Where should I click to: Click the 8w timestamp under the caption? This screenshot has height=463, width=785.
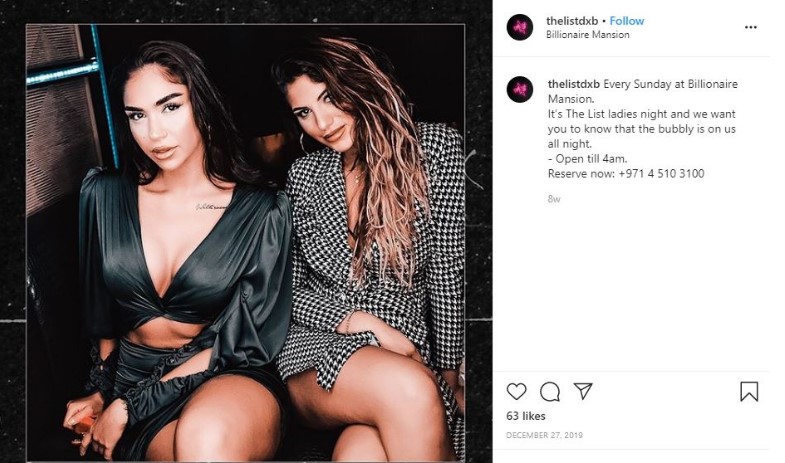point(554,199)
